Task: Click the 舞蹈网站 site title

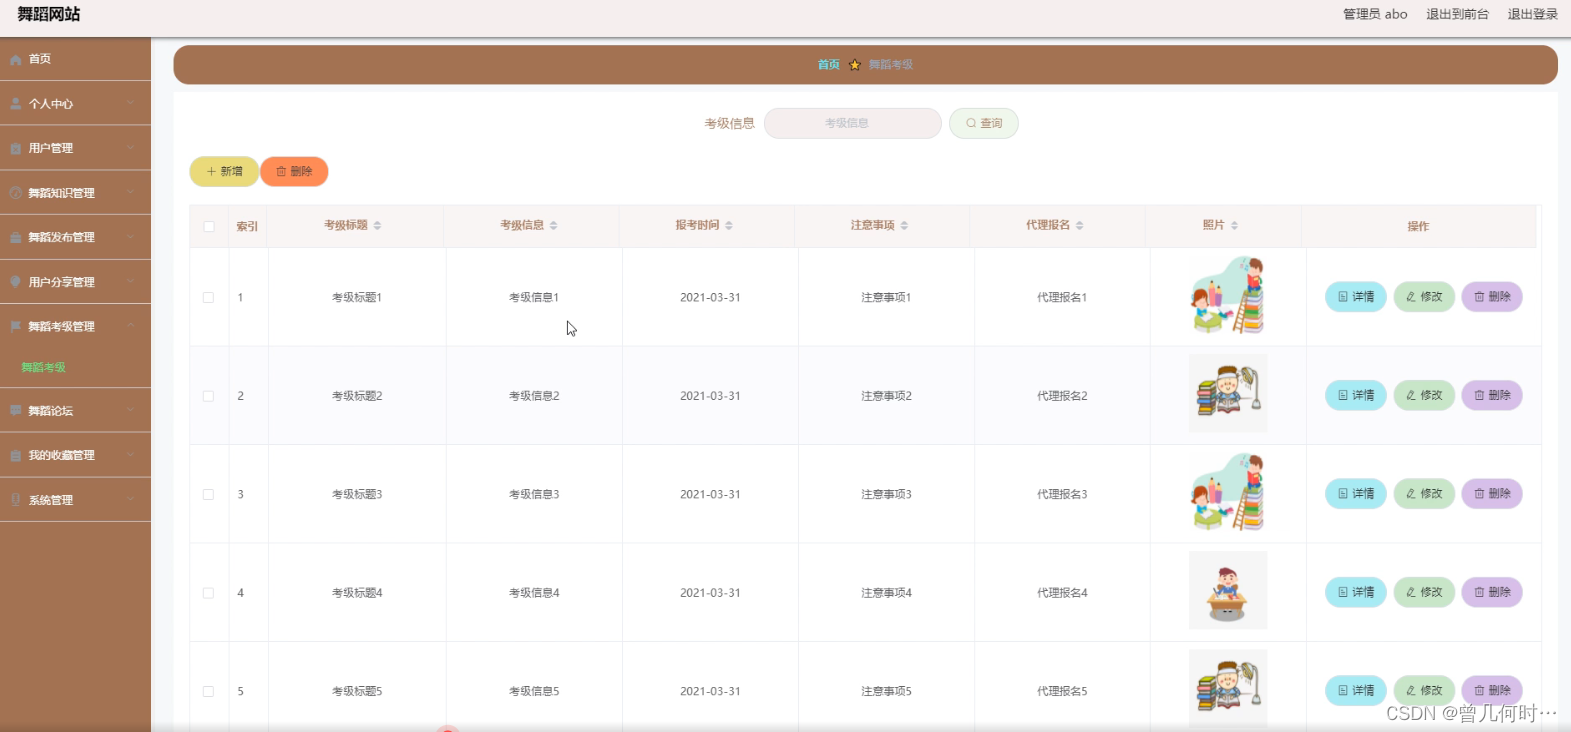Action: 49,14
